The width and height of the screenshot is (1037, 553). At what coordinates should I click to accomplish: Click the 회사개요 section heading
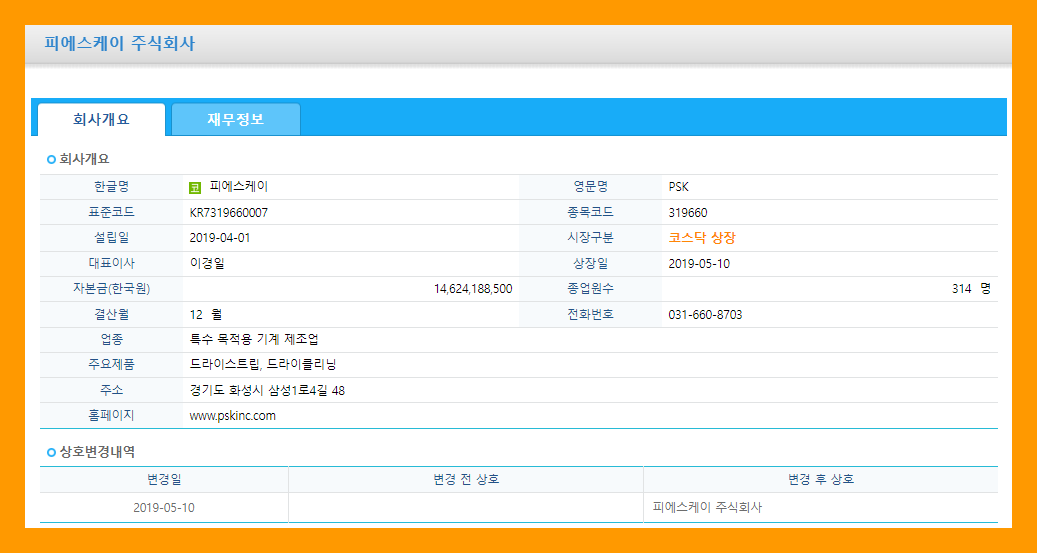point(85,159)
